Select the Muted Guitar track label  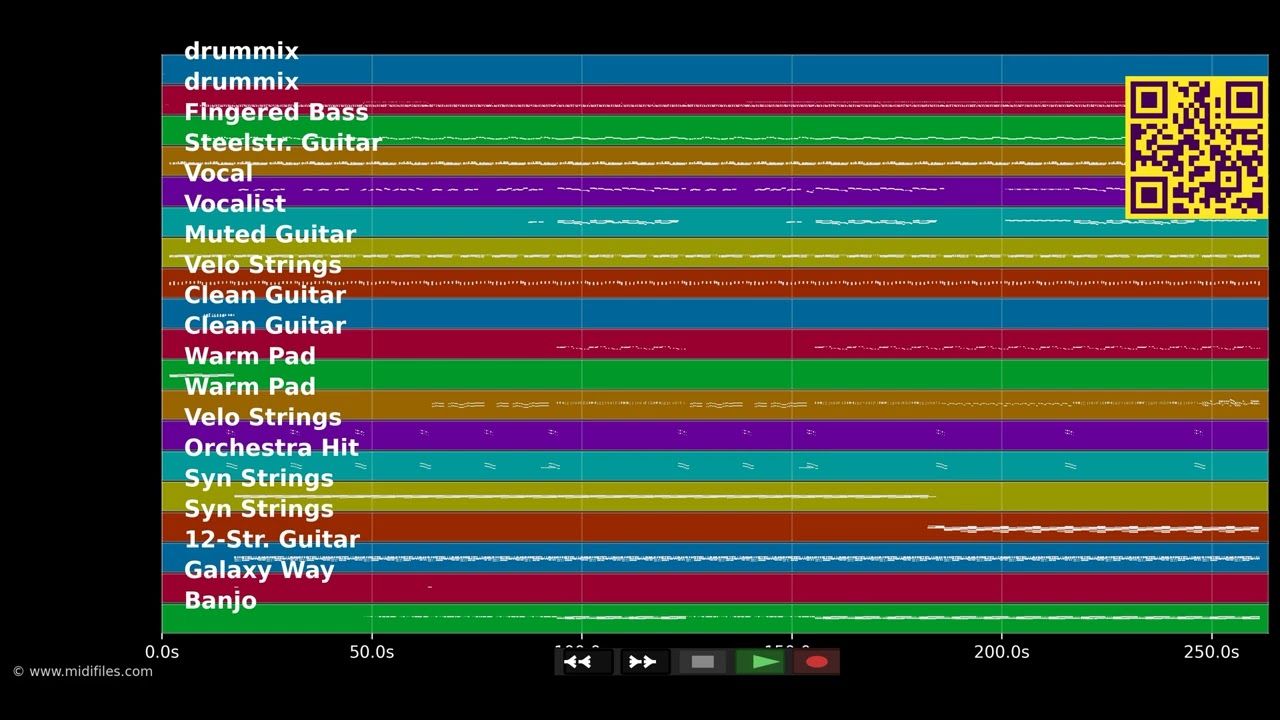pyautogui.click(x=270, y=234)
